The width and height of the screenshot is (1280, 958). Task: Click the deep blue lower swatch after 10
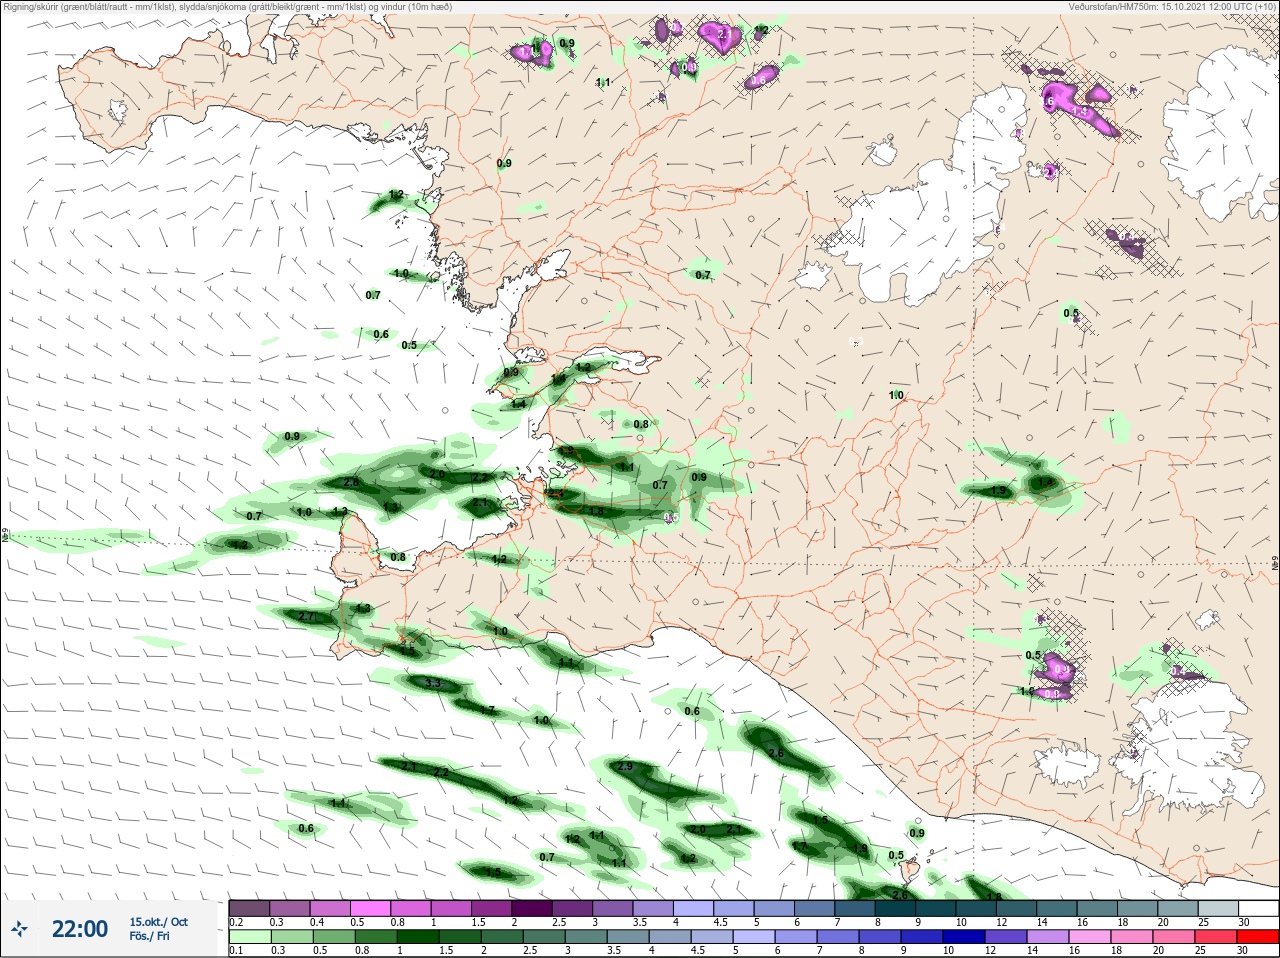click(964, 938)
